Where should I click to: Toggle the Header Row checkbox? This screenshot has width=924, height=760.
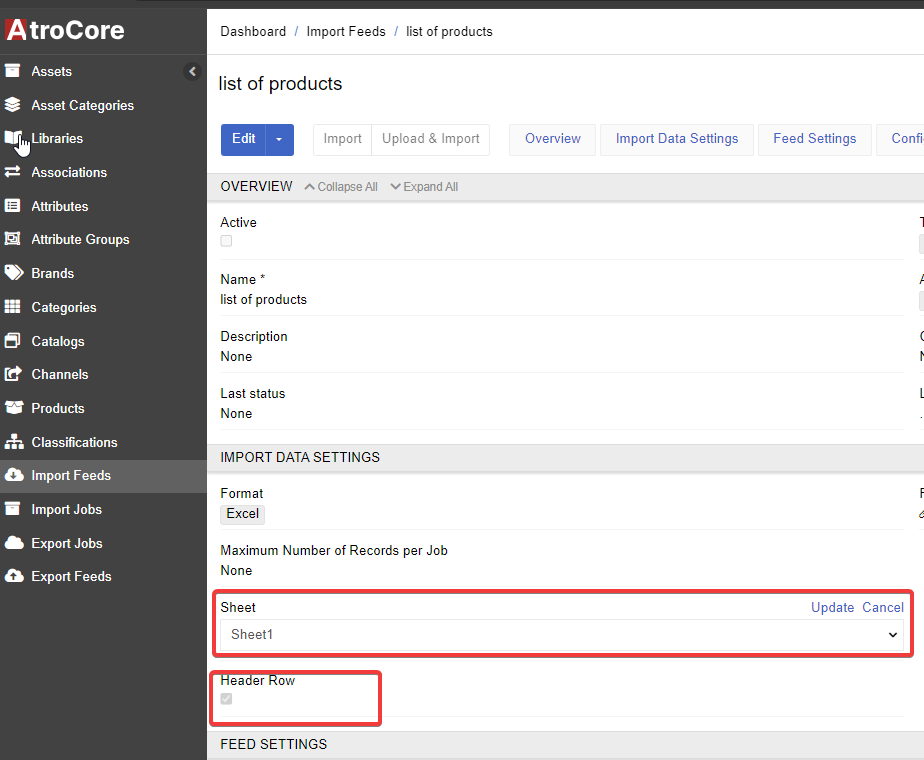pyautogui.click(x=226, y=699)
